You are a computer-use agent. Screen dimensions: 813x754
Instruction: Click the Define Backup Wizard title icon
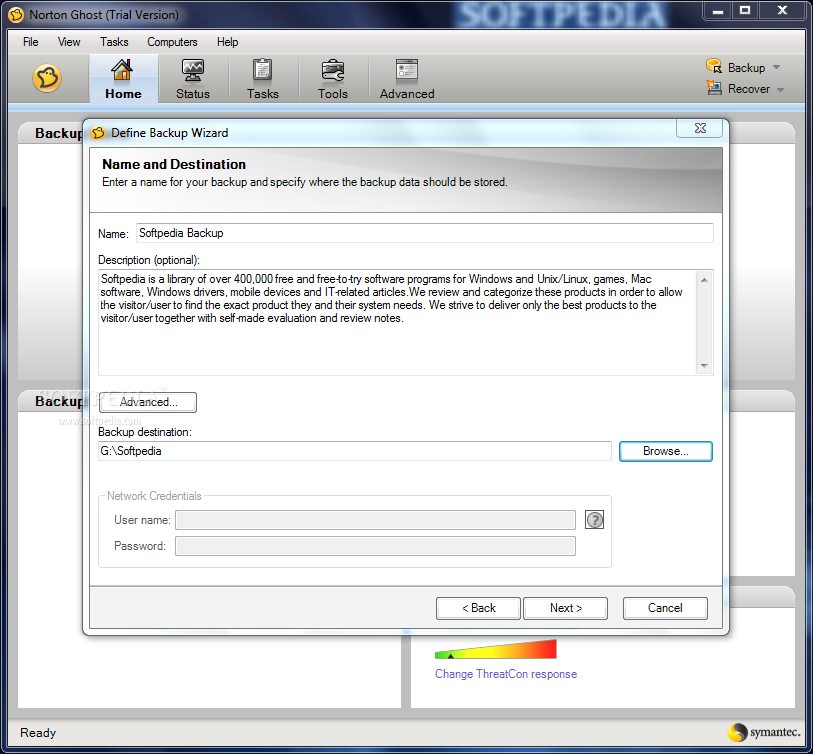(98, 133)
